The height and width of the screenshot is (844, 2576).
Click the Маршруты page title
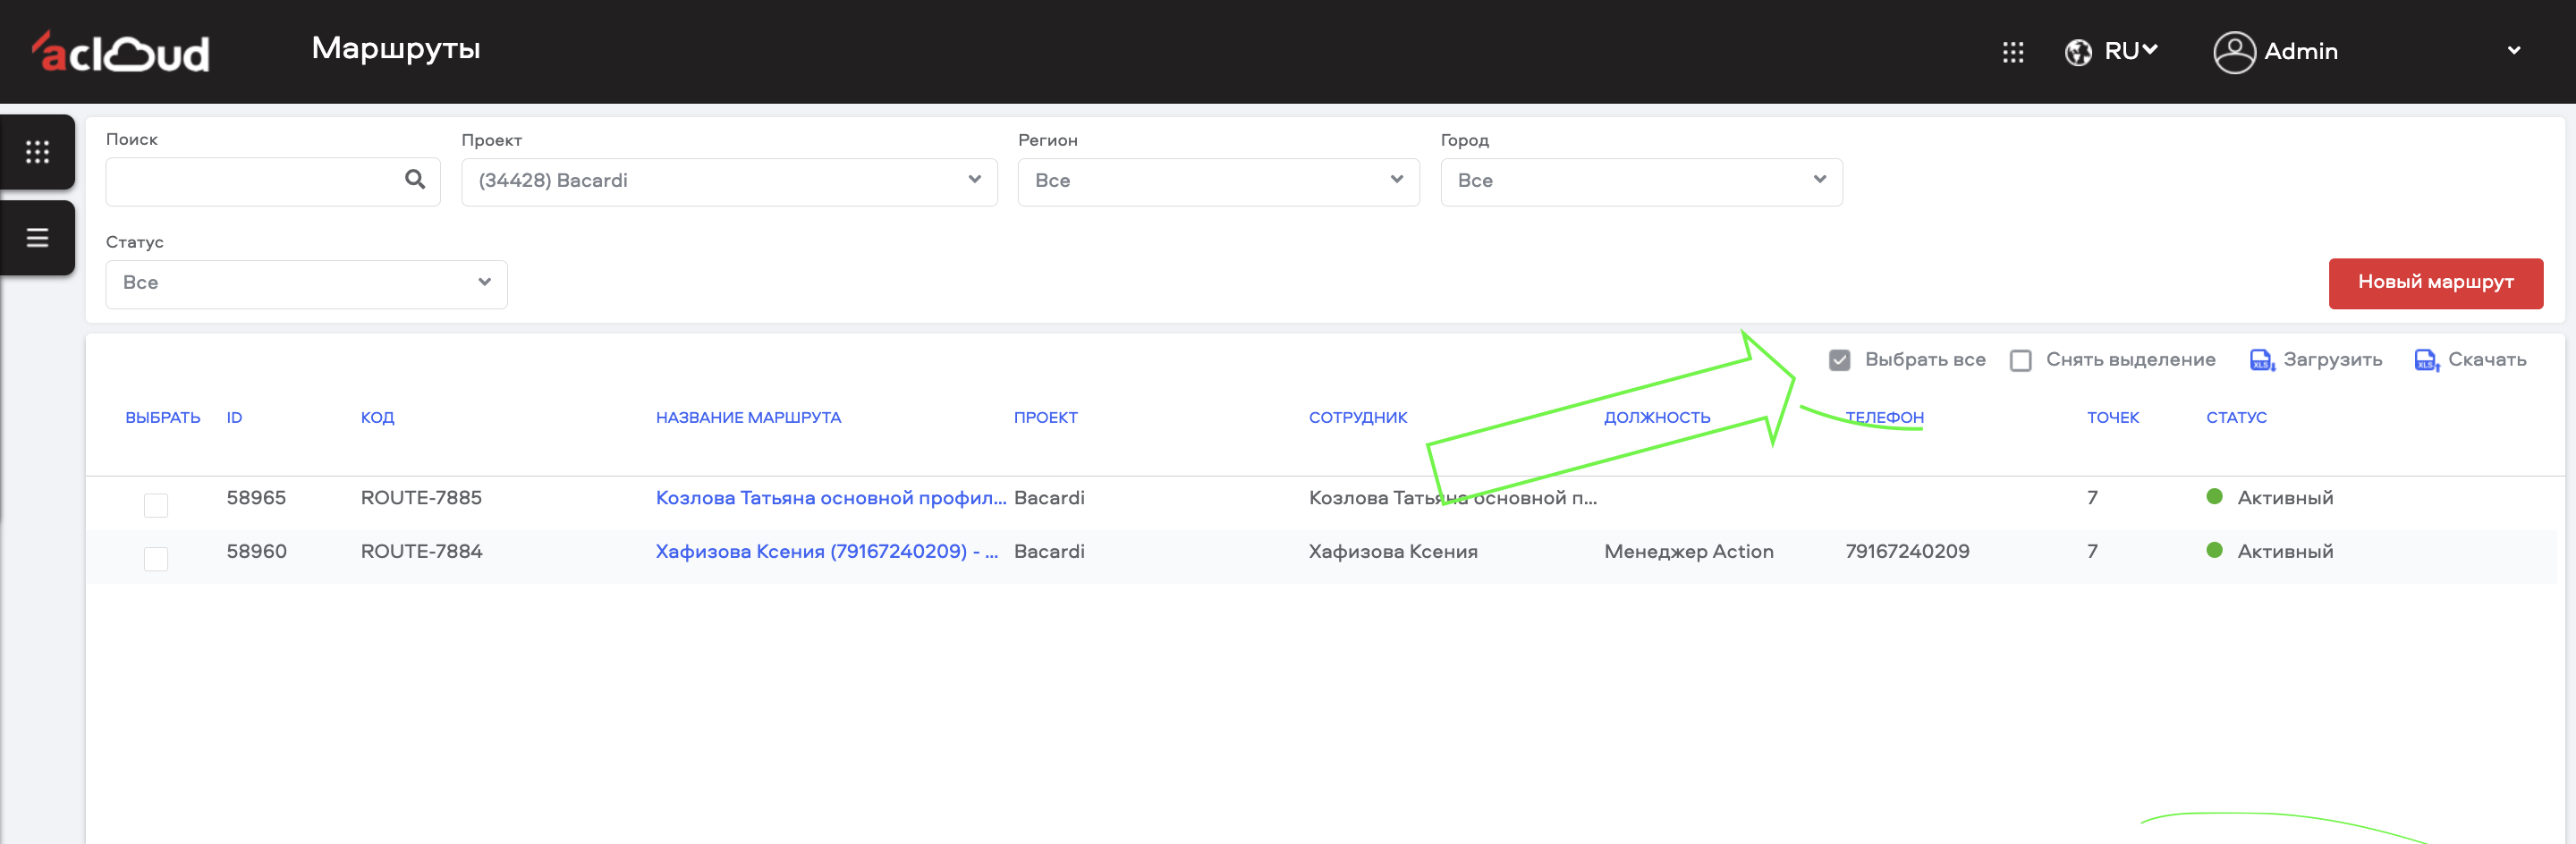(395, 49)
